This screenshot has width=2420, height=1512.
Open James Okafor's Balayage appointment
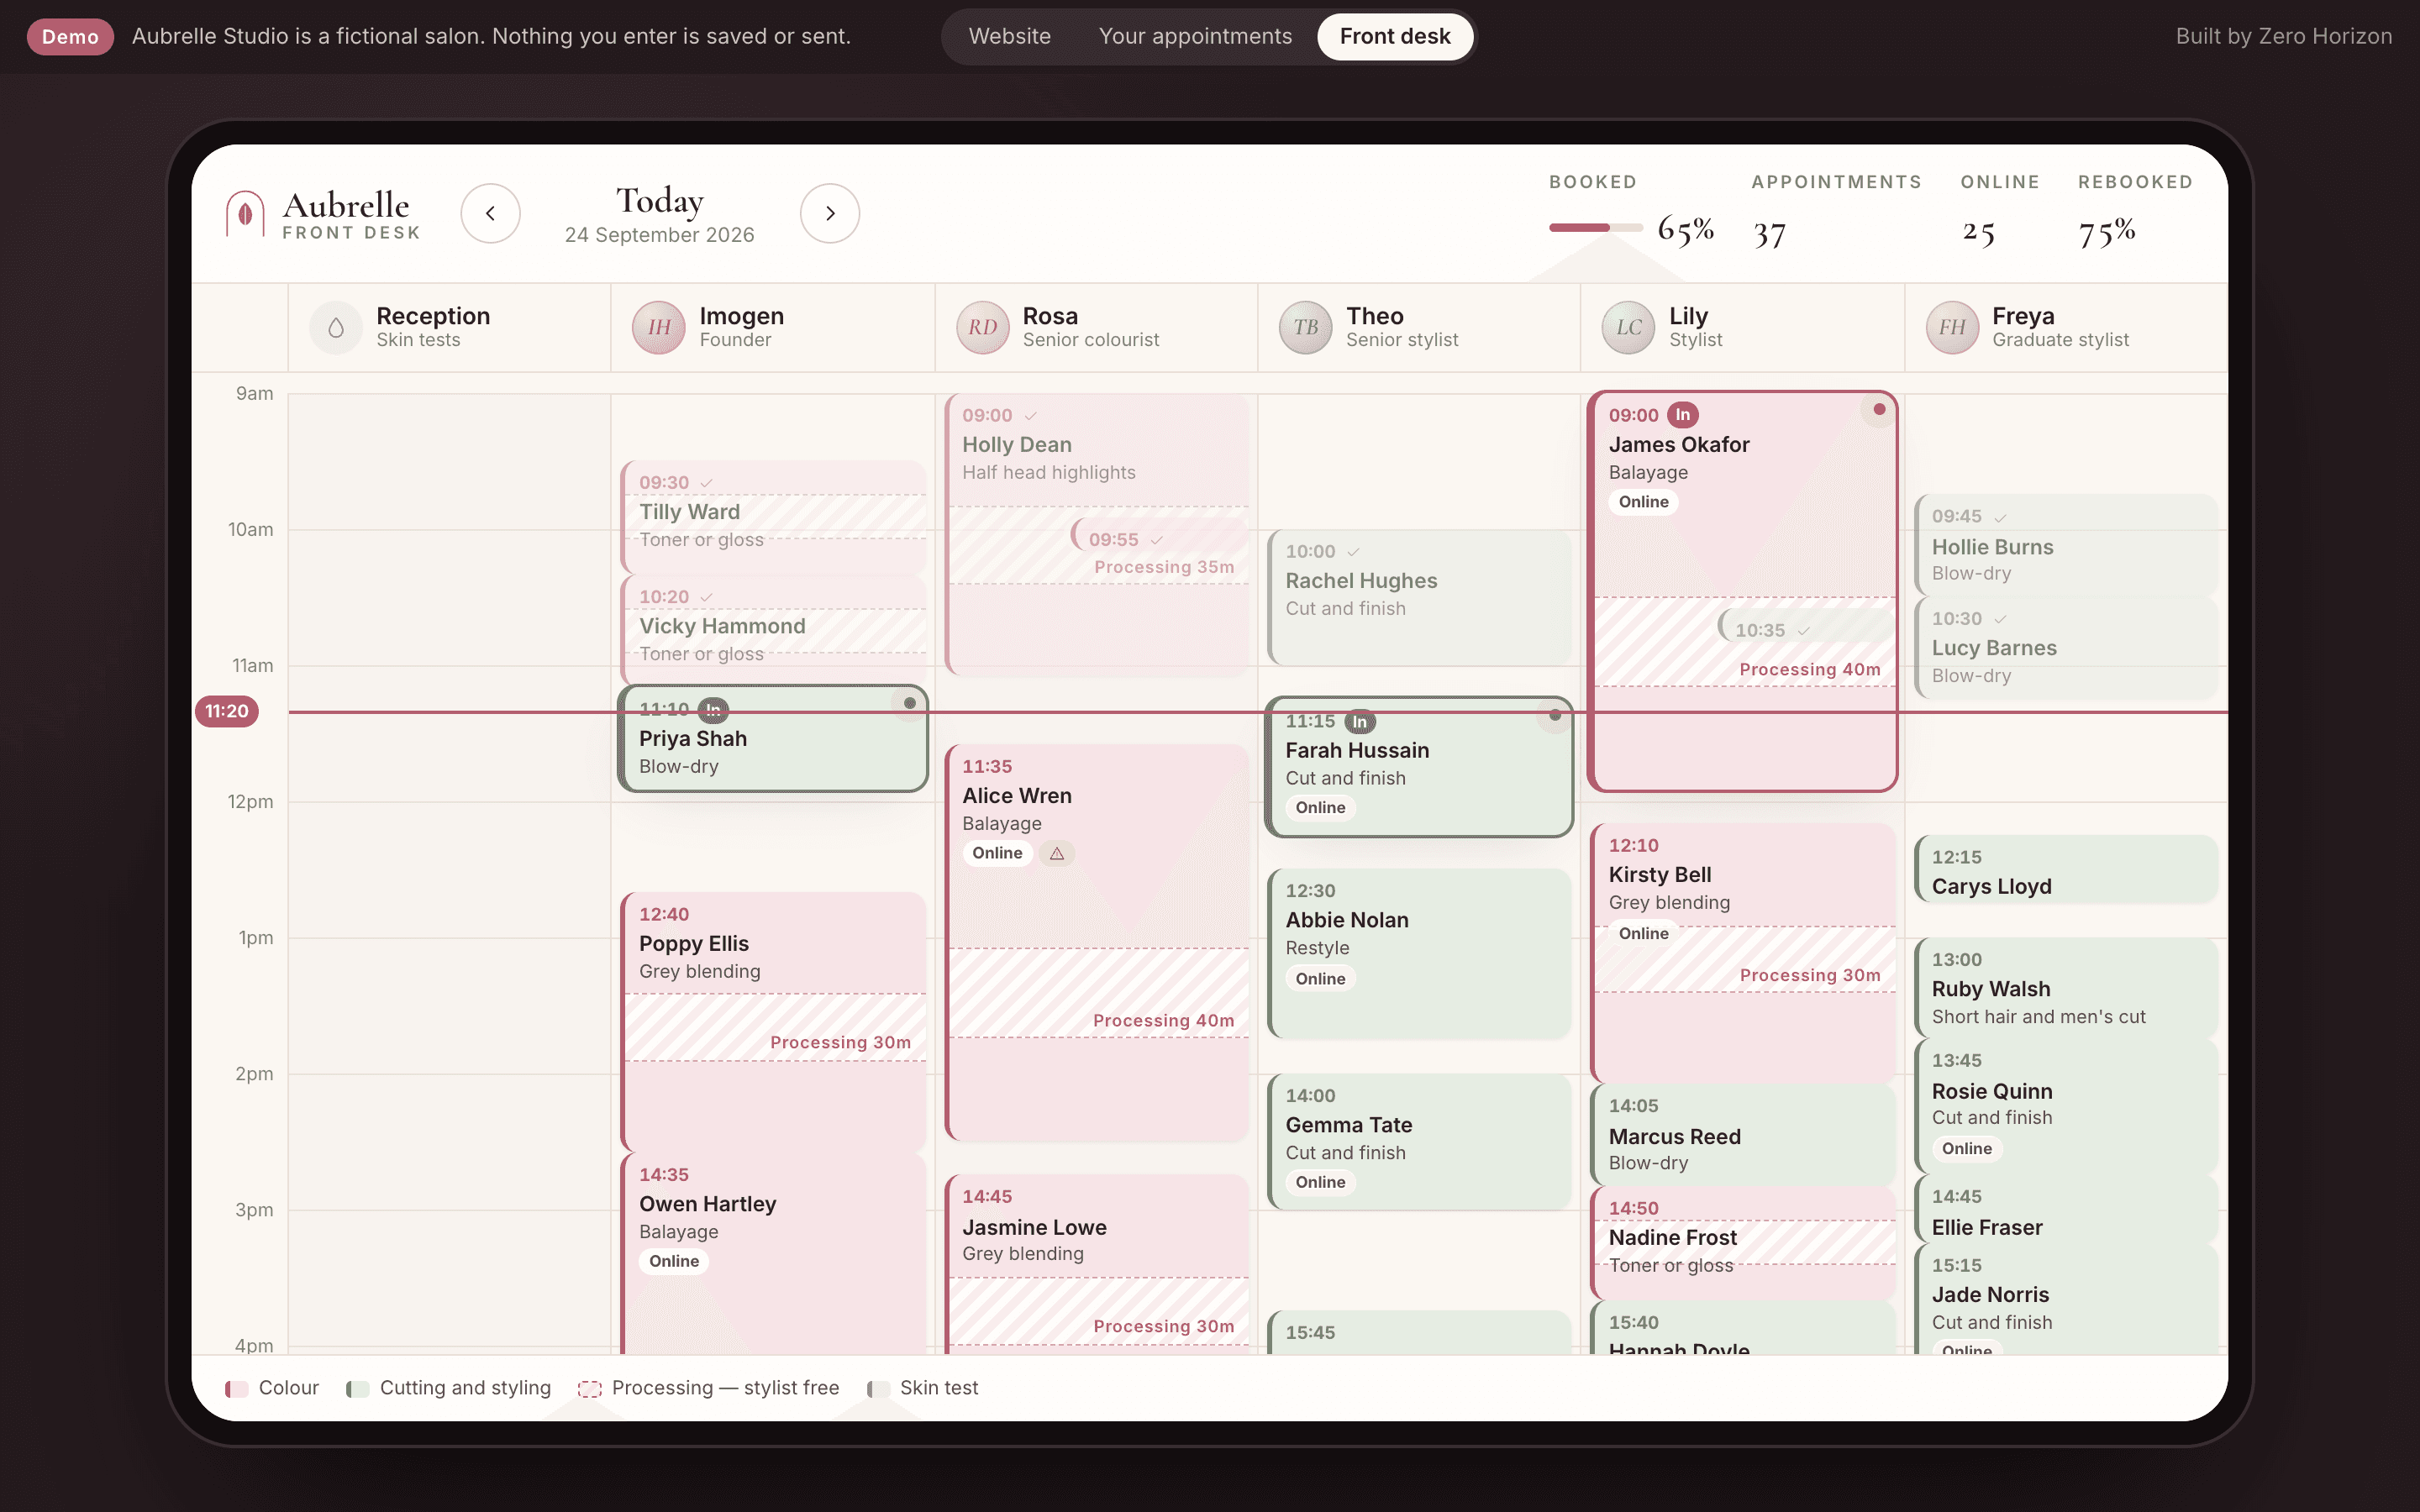pos(1742,590)
